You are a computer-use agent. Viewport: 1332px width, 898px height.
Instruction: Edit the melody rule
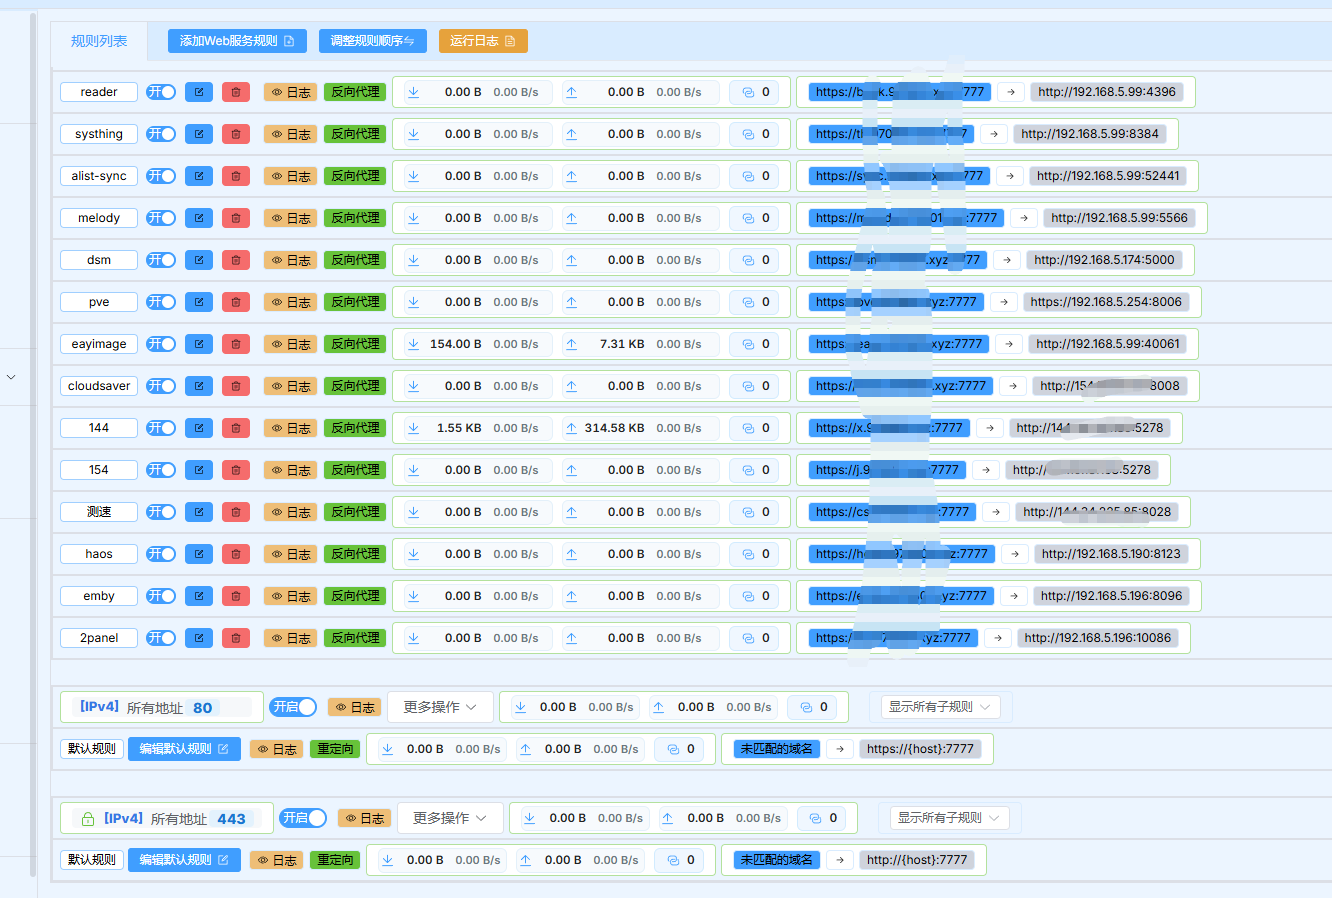(x=199, y=218)
